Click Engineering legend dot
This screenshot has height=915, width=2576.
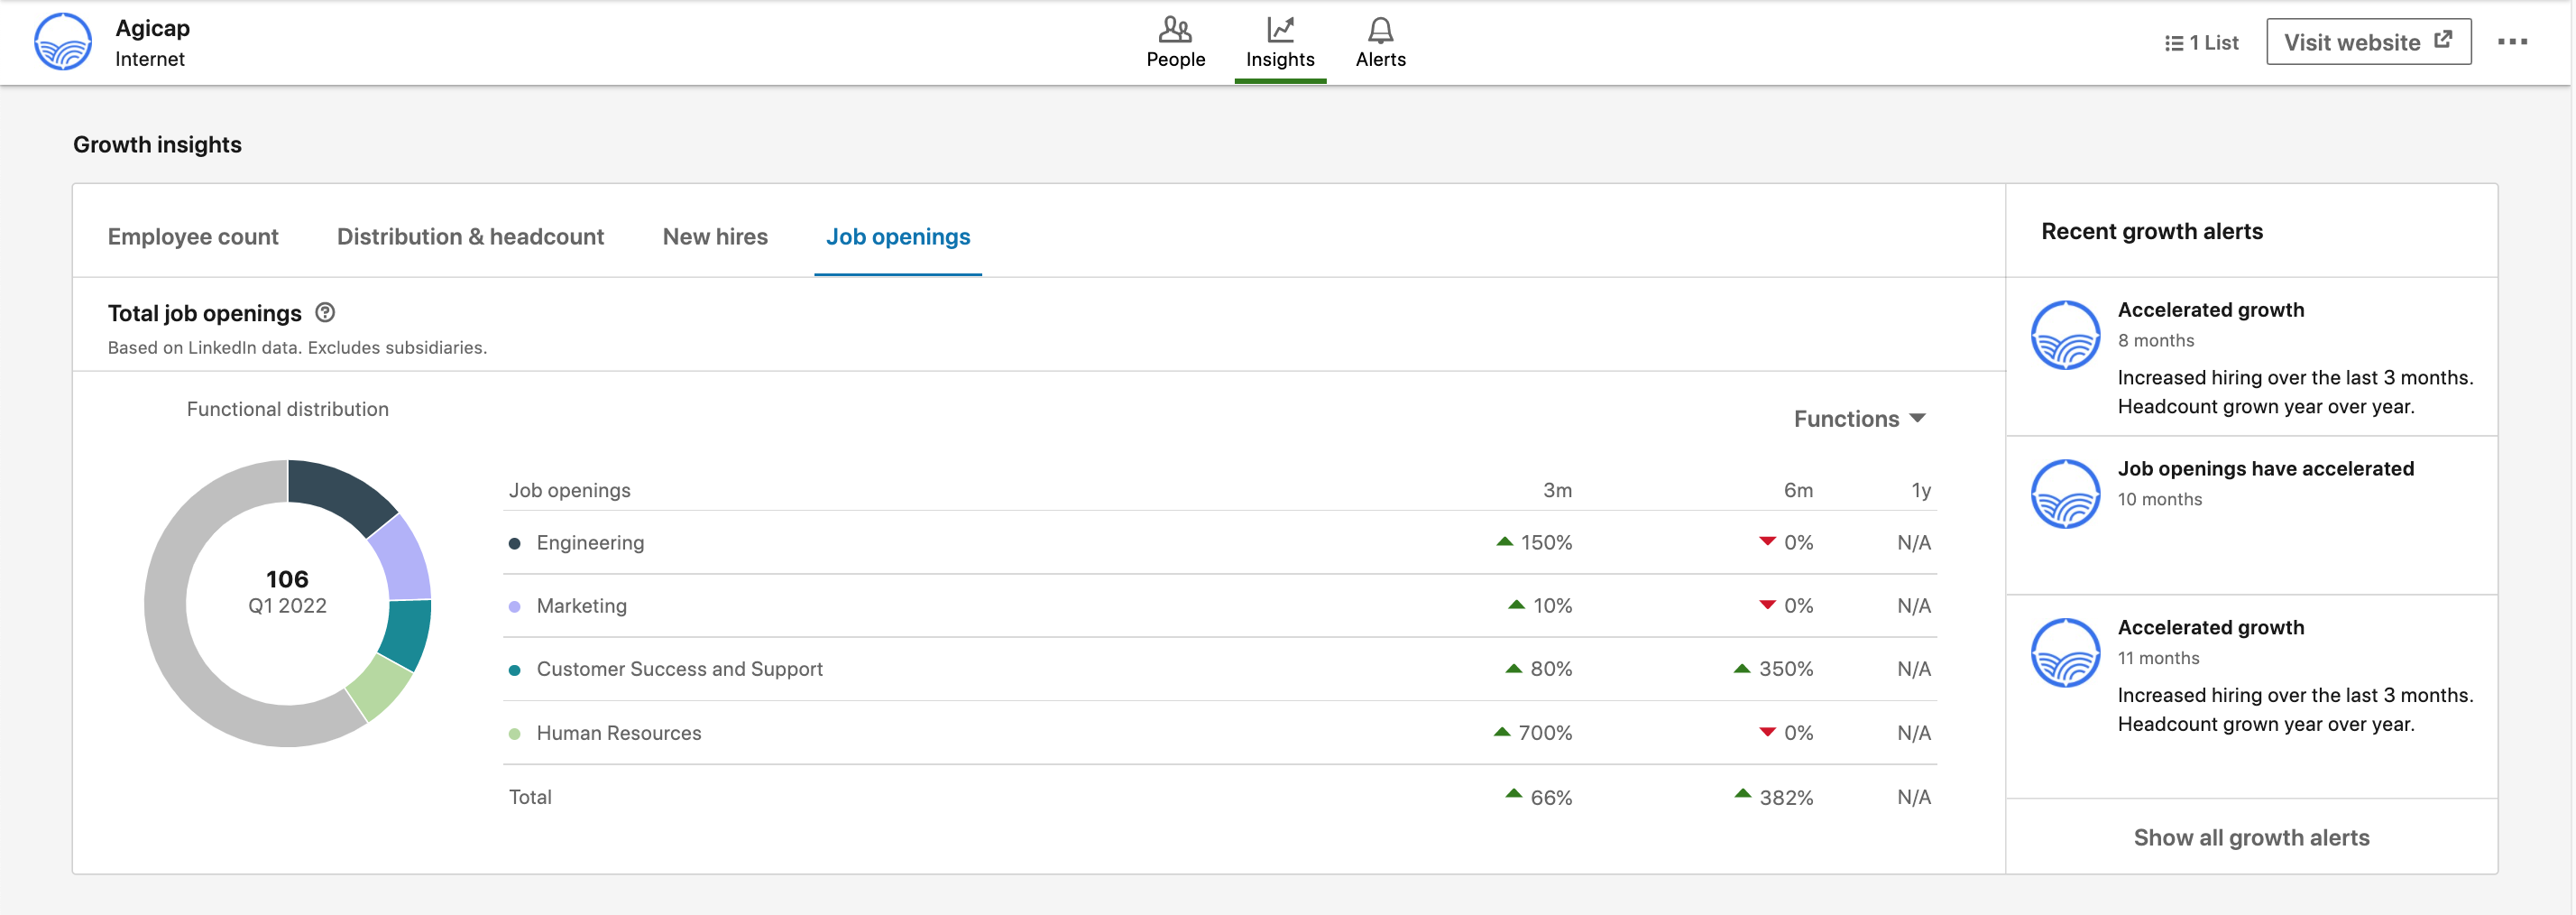click(x=514, y=544)
